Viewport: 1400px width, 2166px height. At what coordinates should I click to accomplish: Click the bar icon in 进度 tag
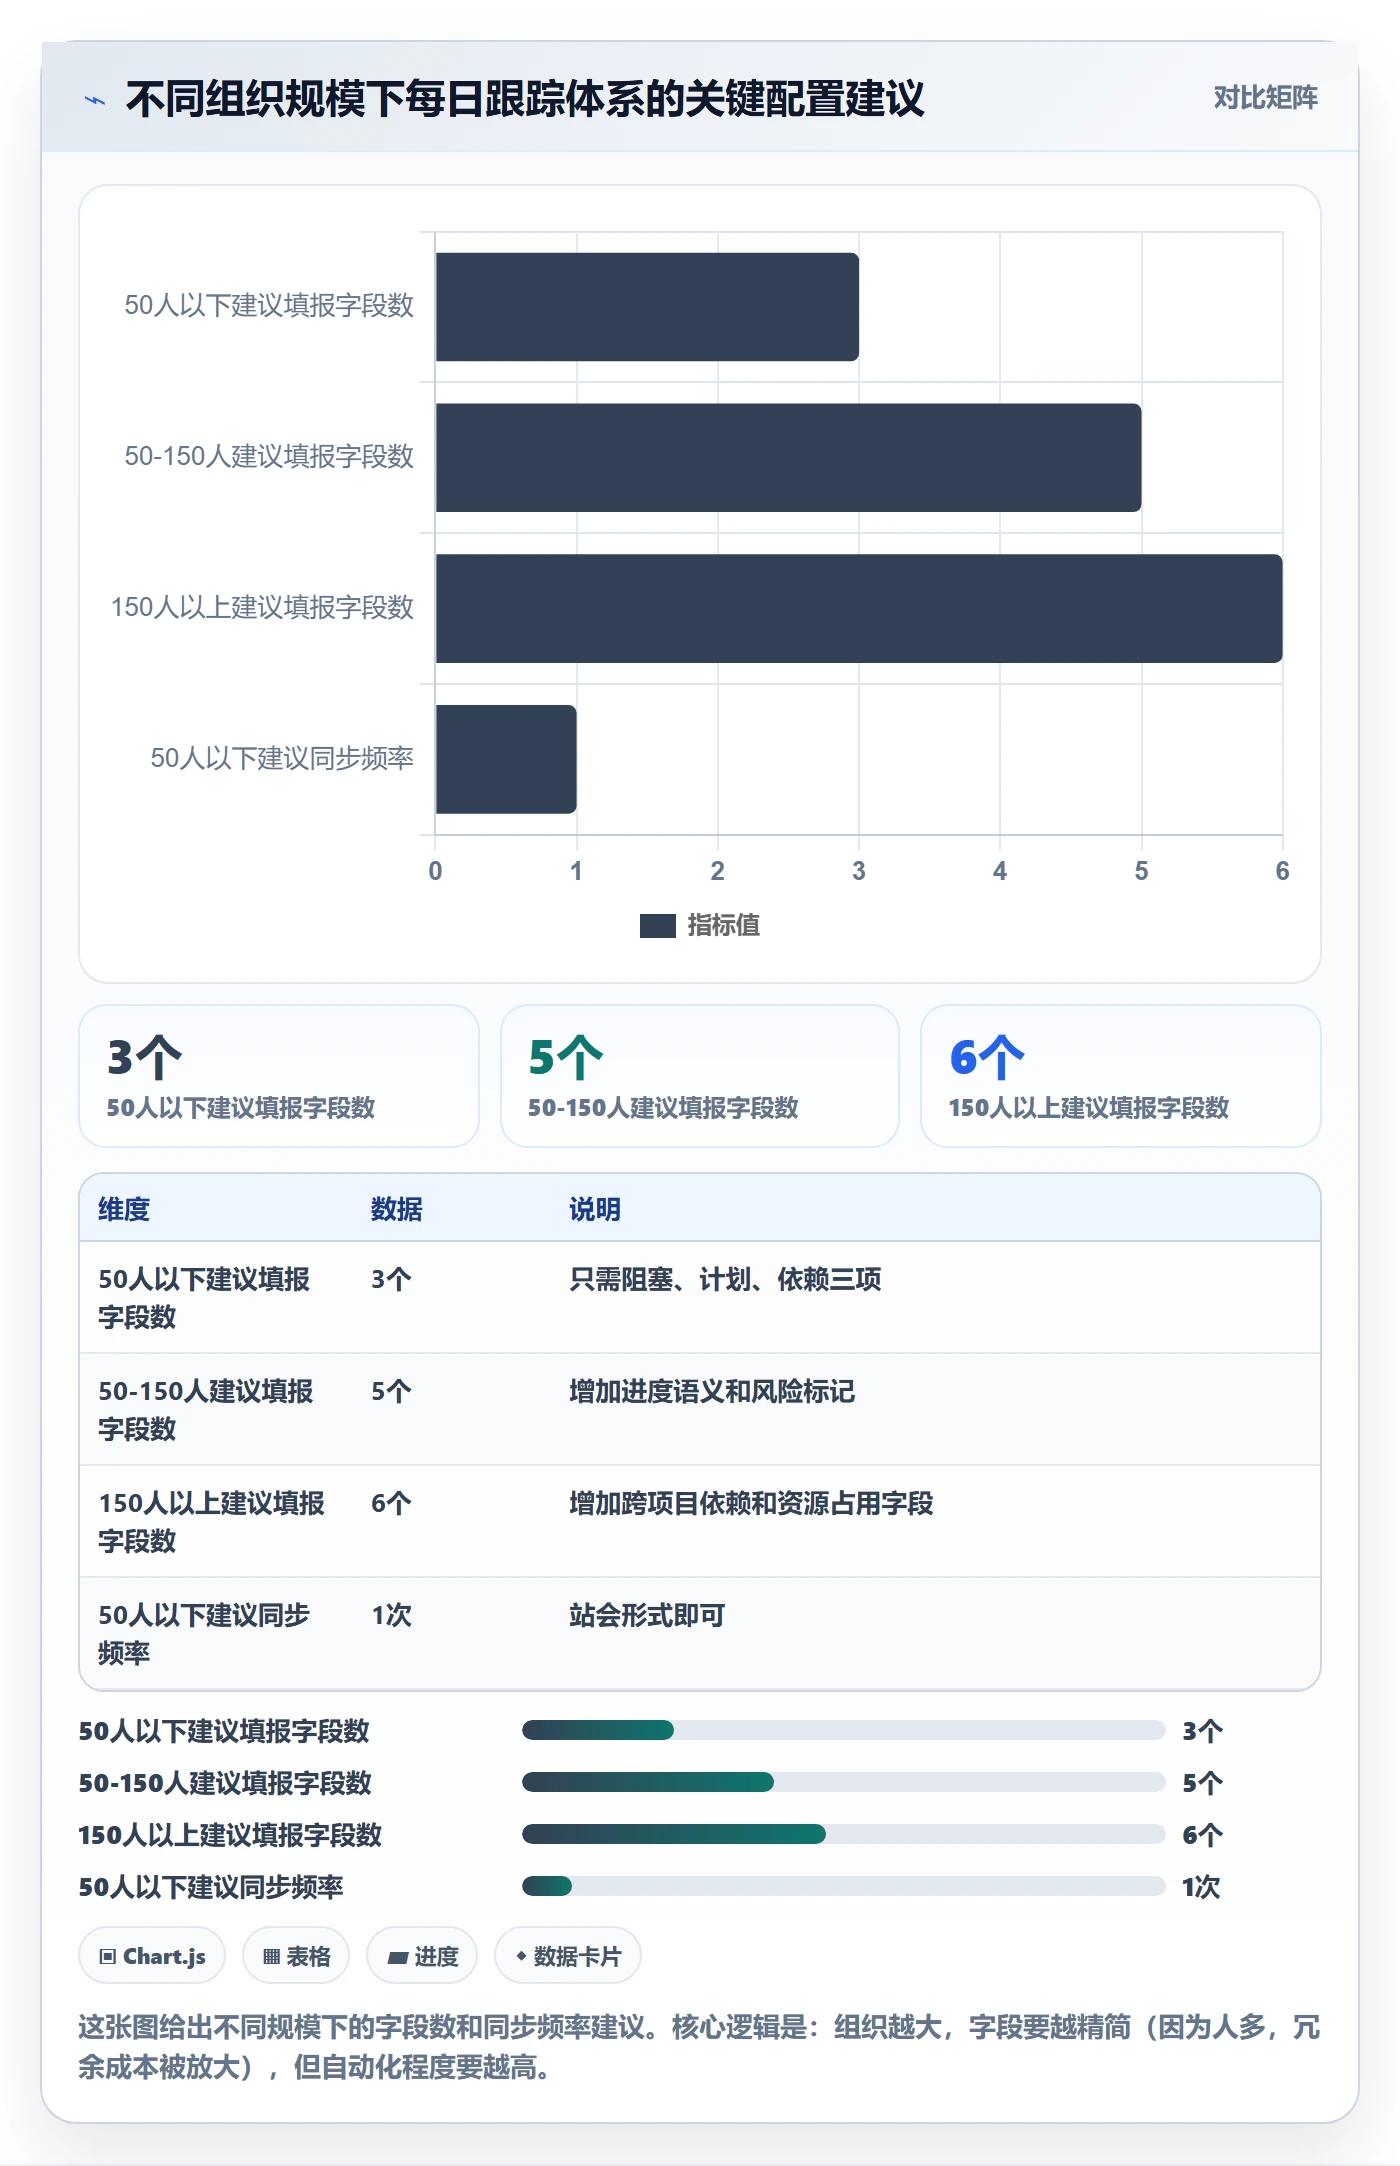click(398, 1958)
